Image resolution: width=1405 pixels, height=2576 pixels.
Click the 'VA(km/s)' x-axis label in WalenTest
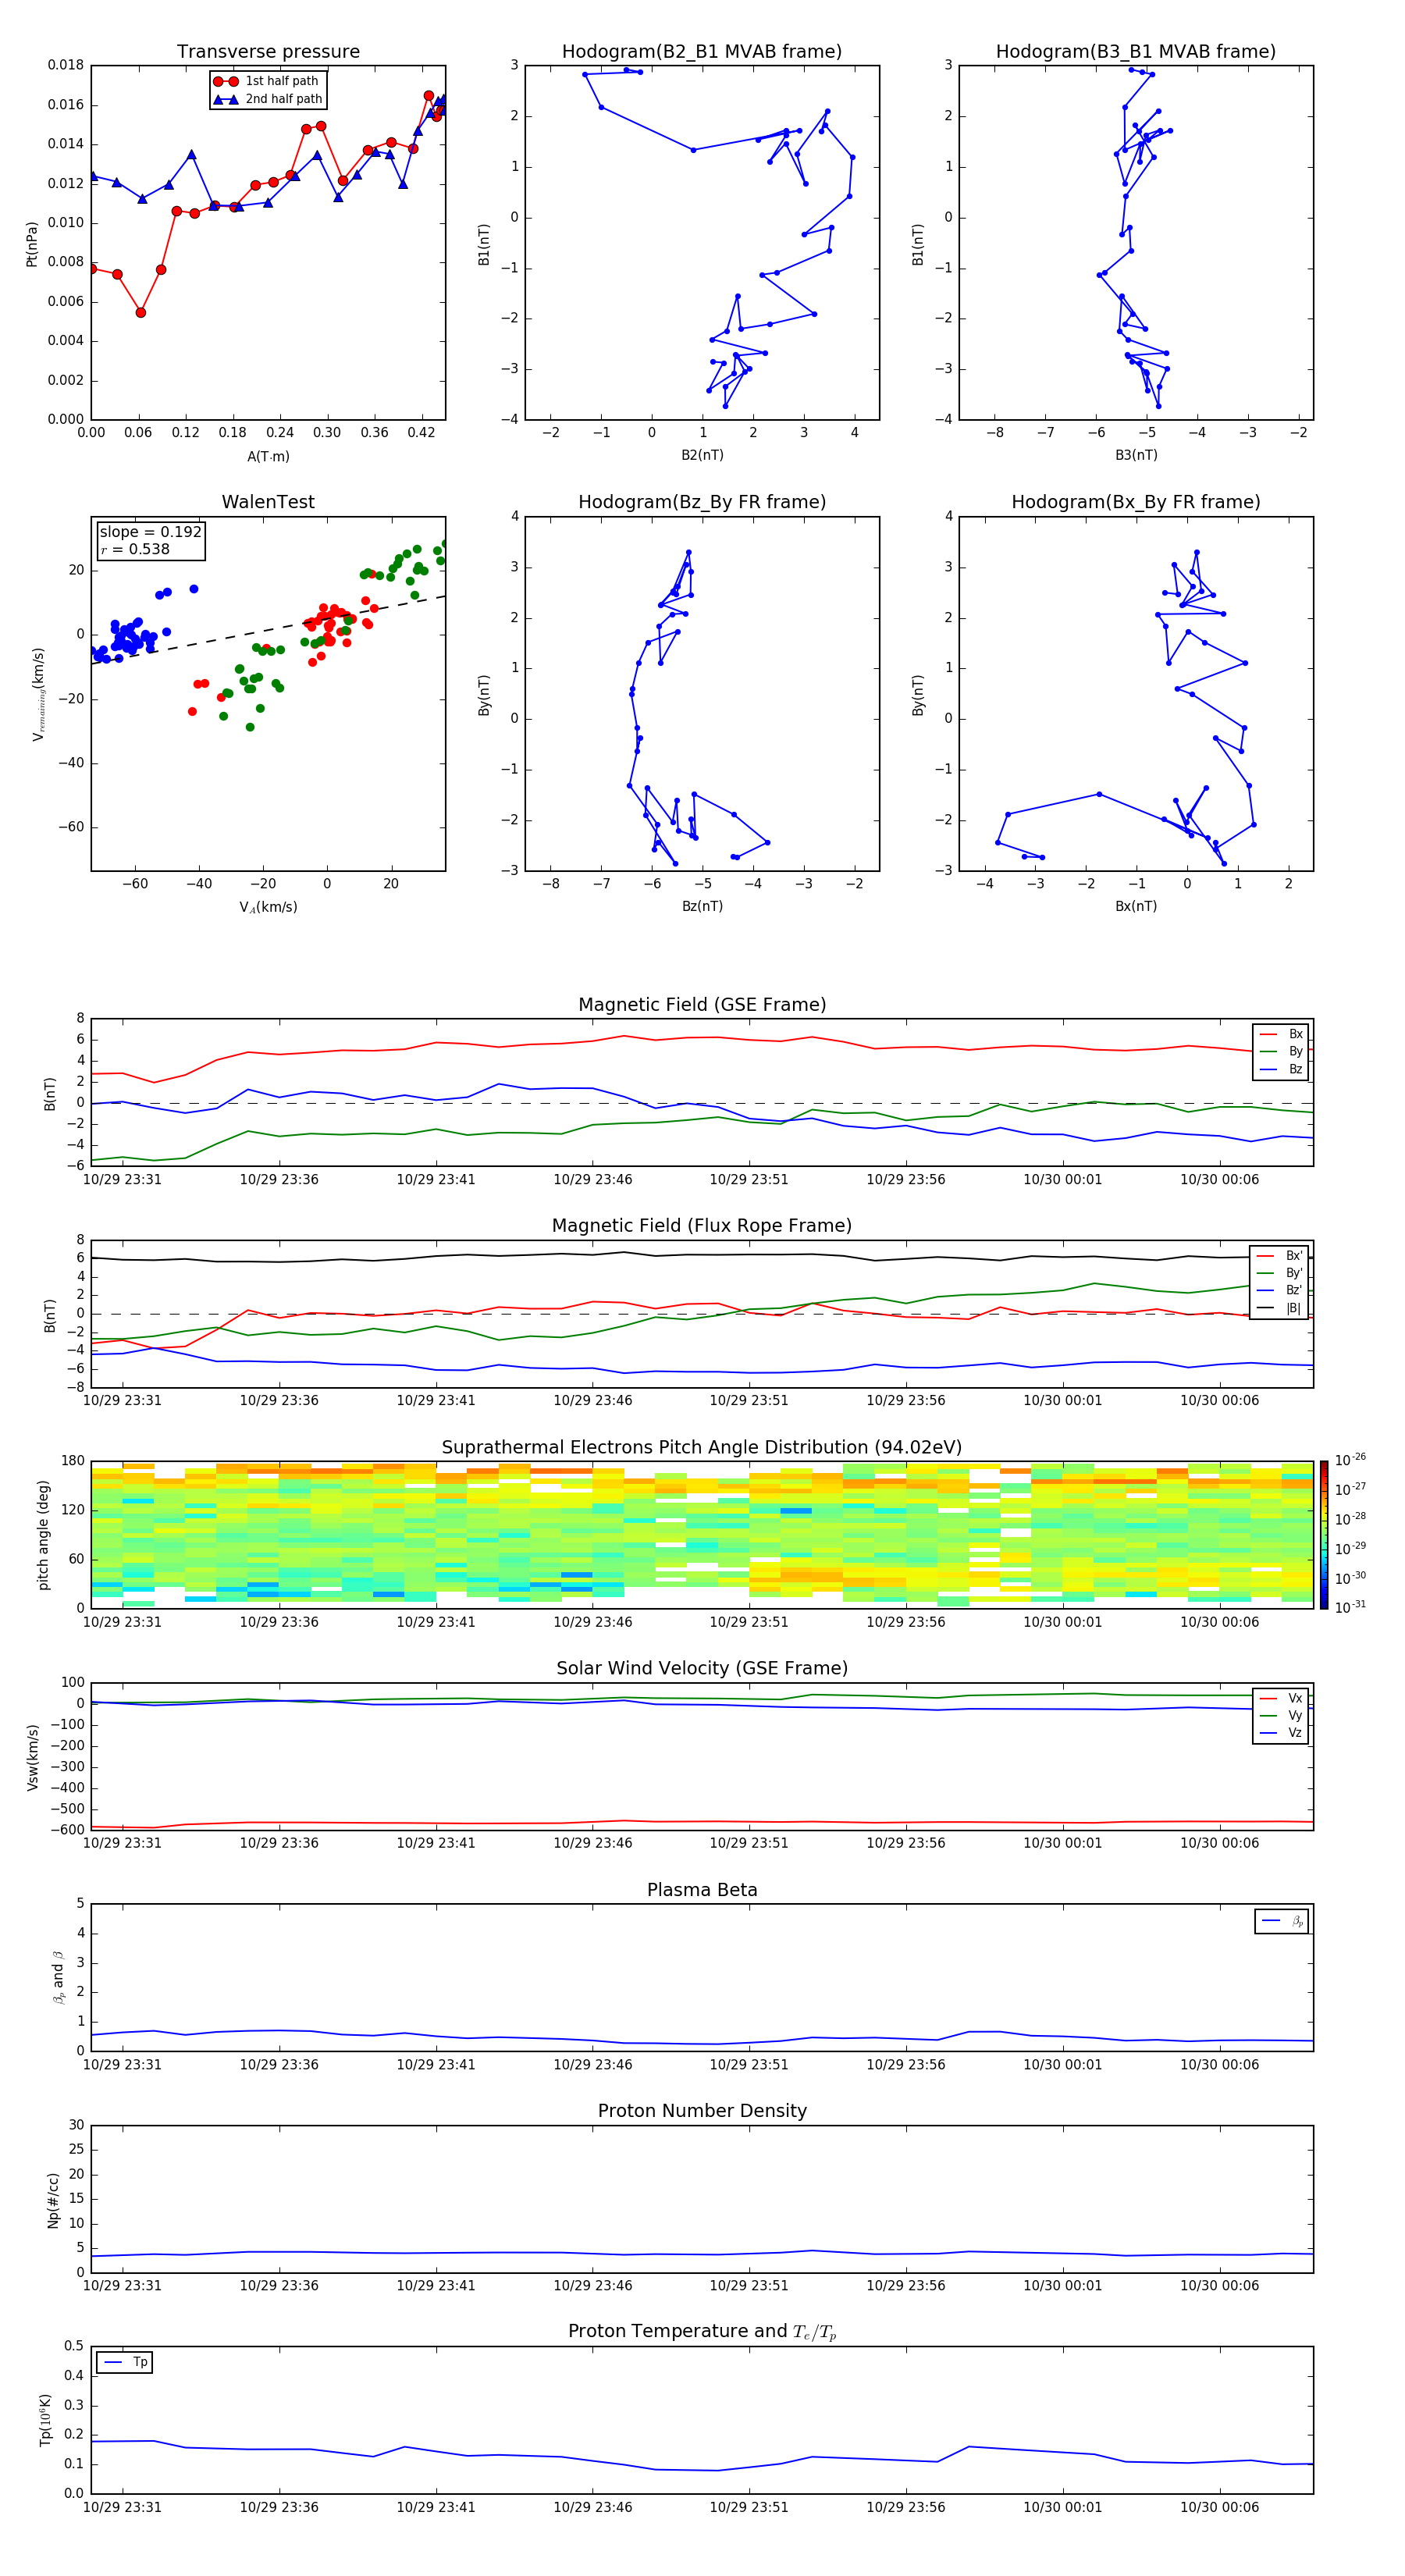[268, 908]
